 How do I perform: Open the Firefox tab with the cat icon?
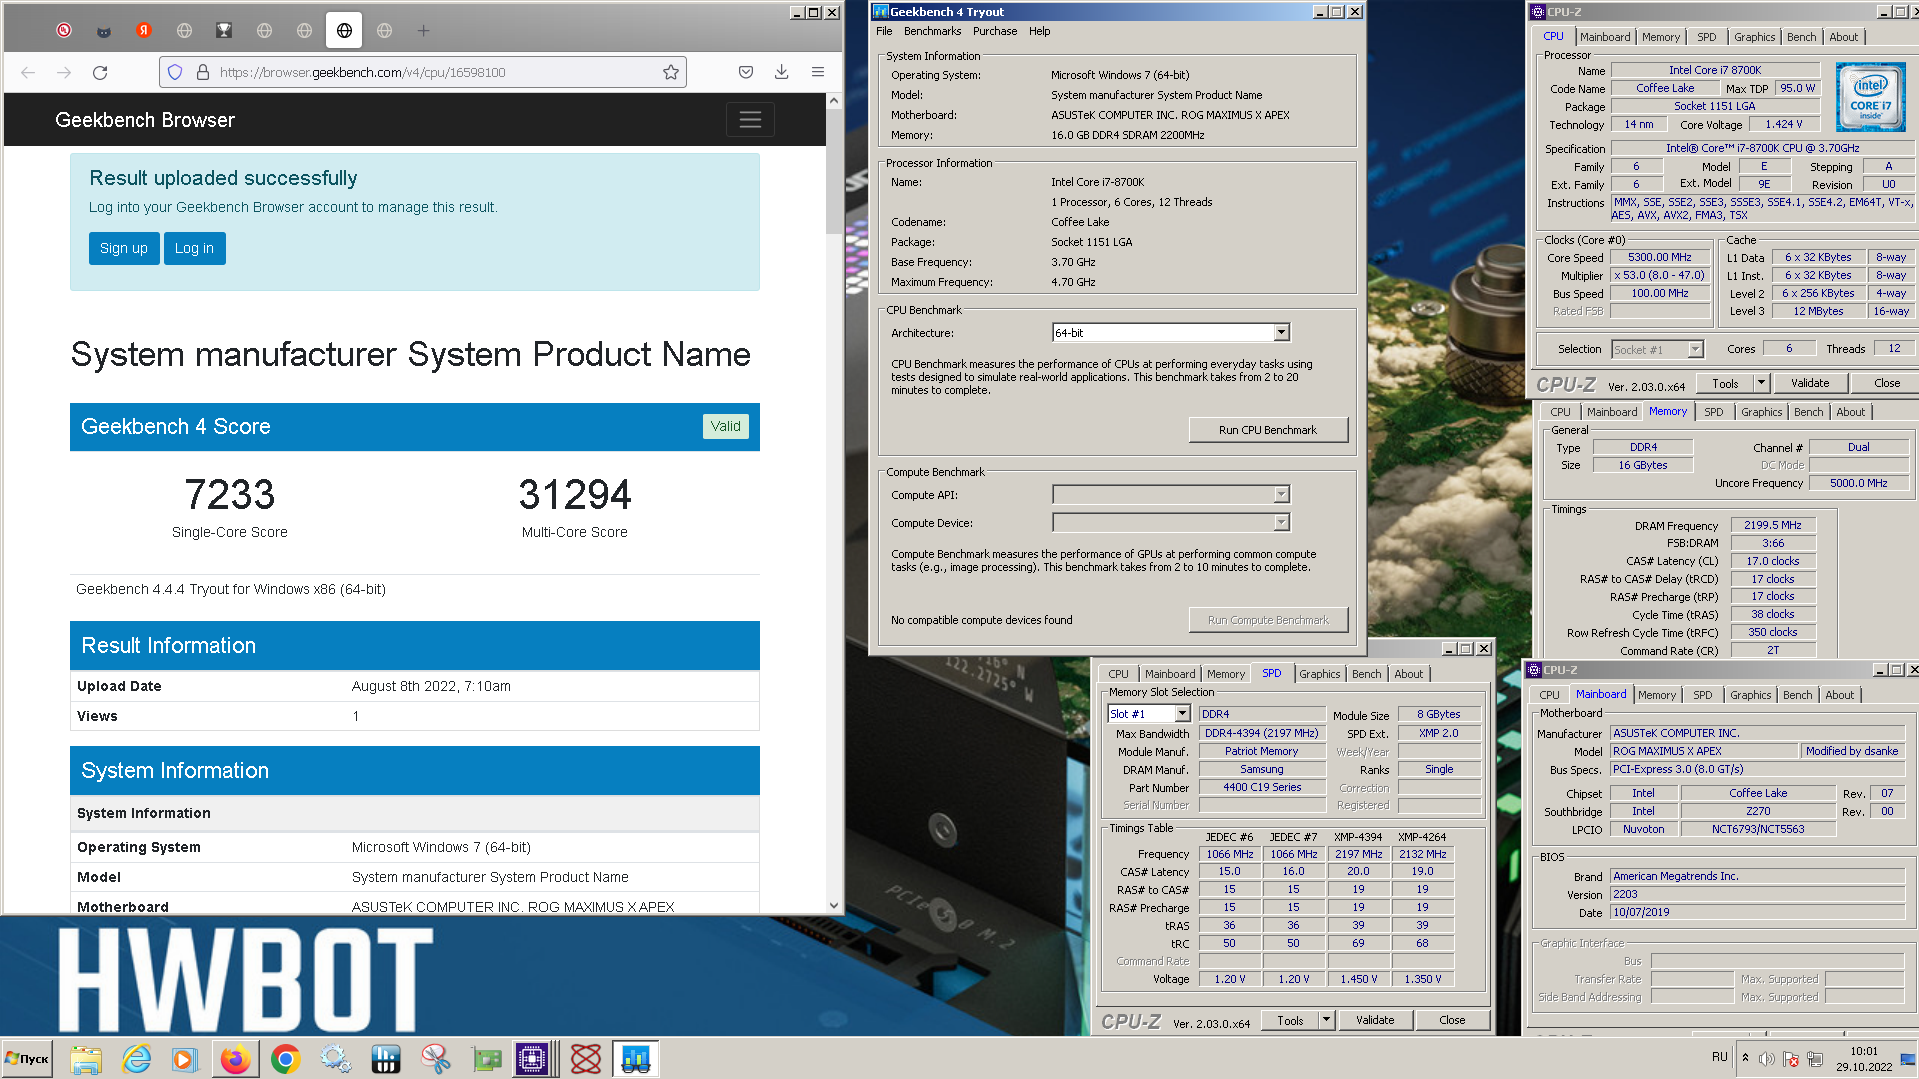[104, 31]
